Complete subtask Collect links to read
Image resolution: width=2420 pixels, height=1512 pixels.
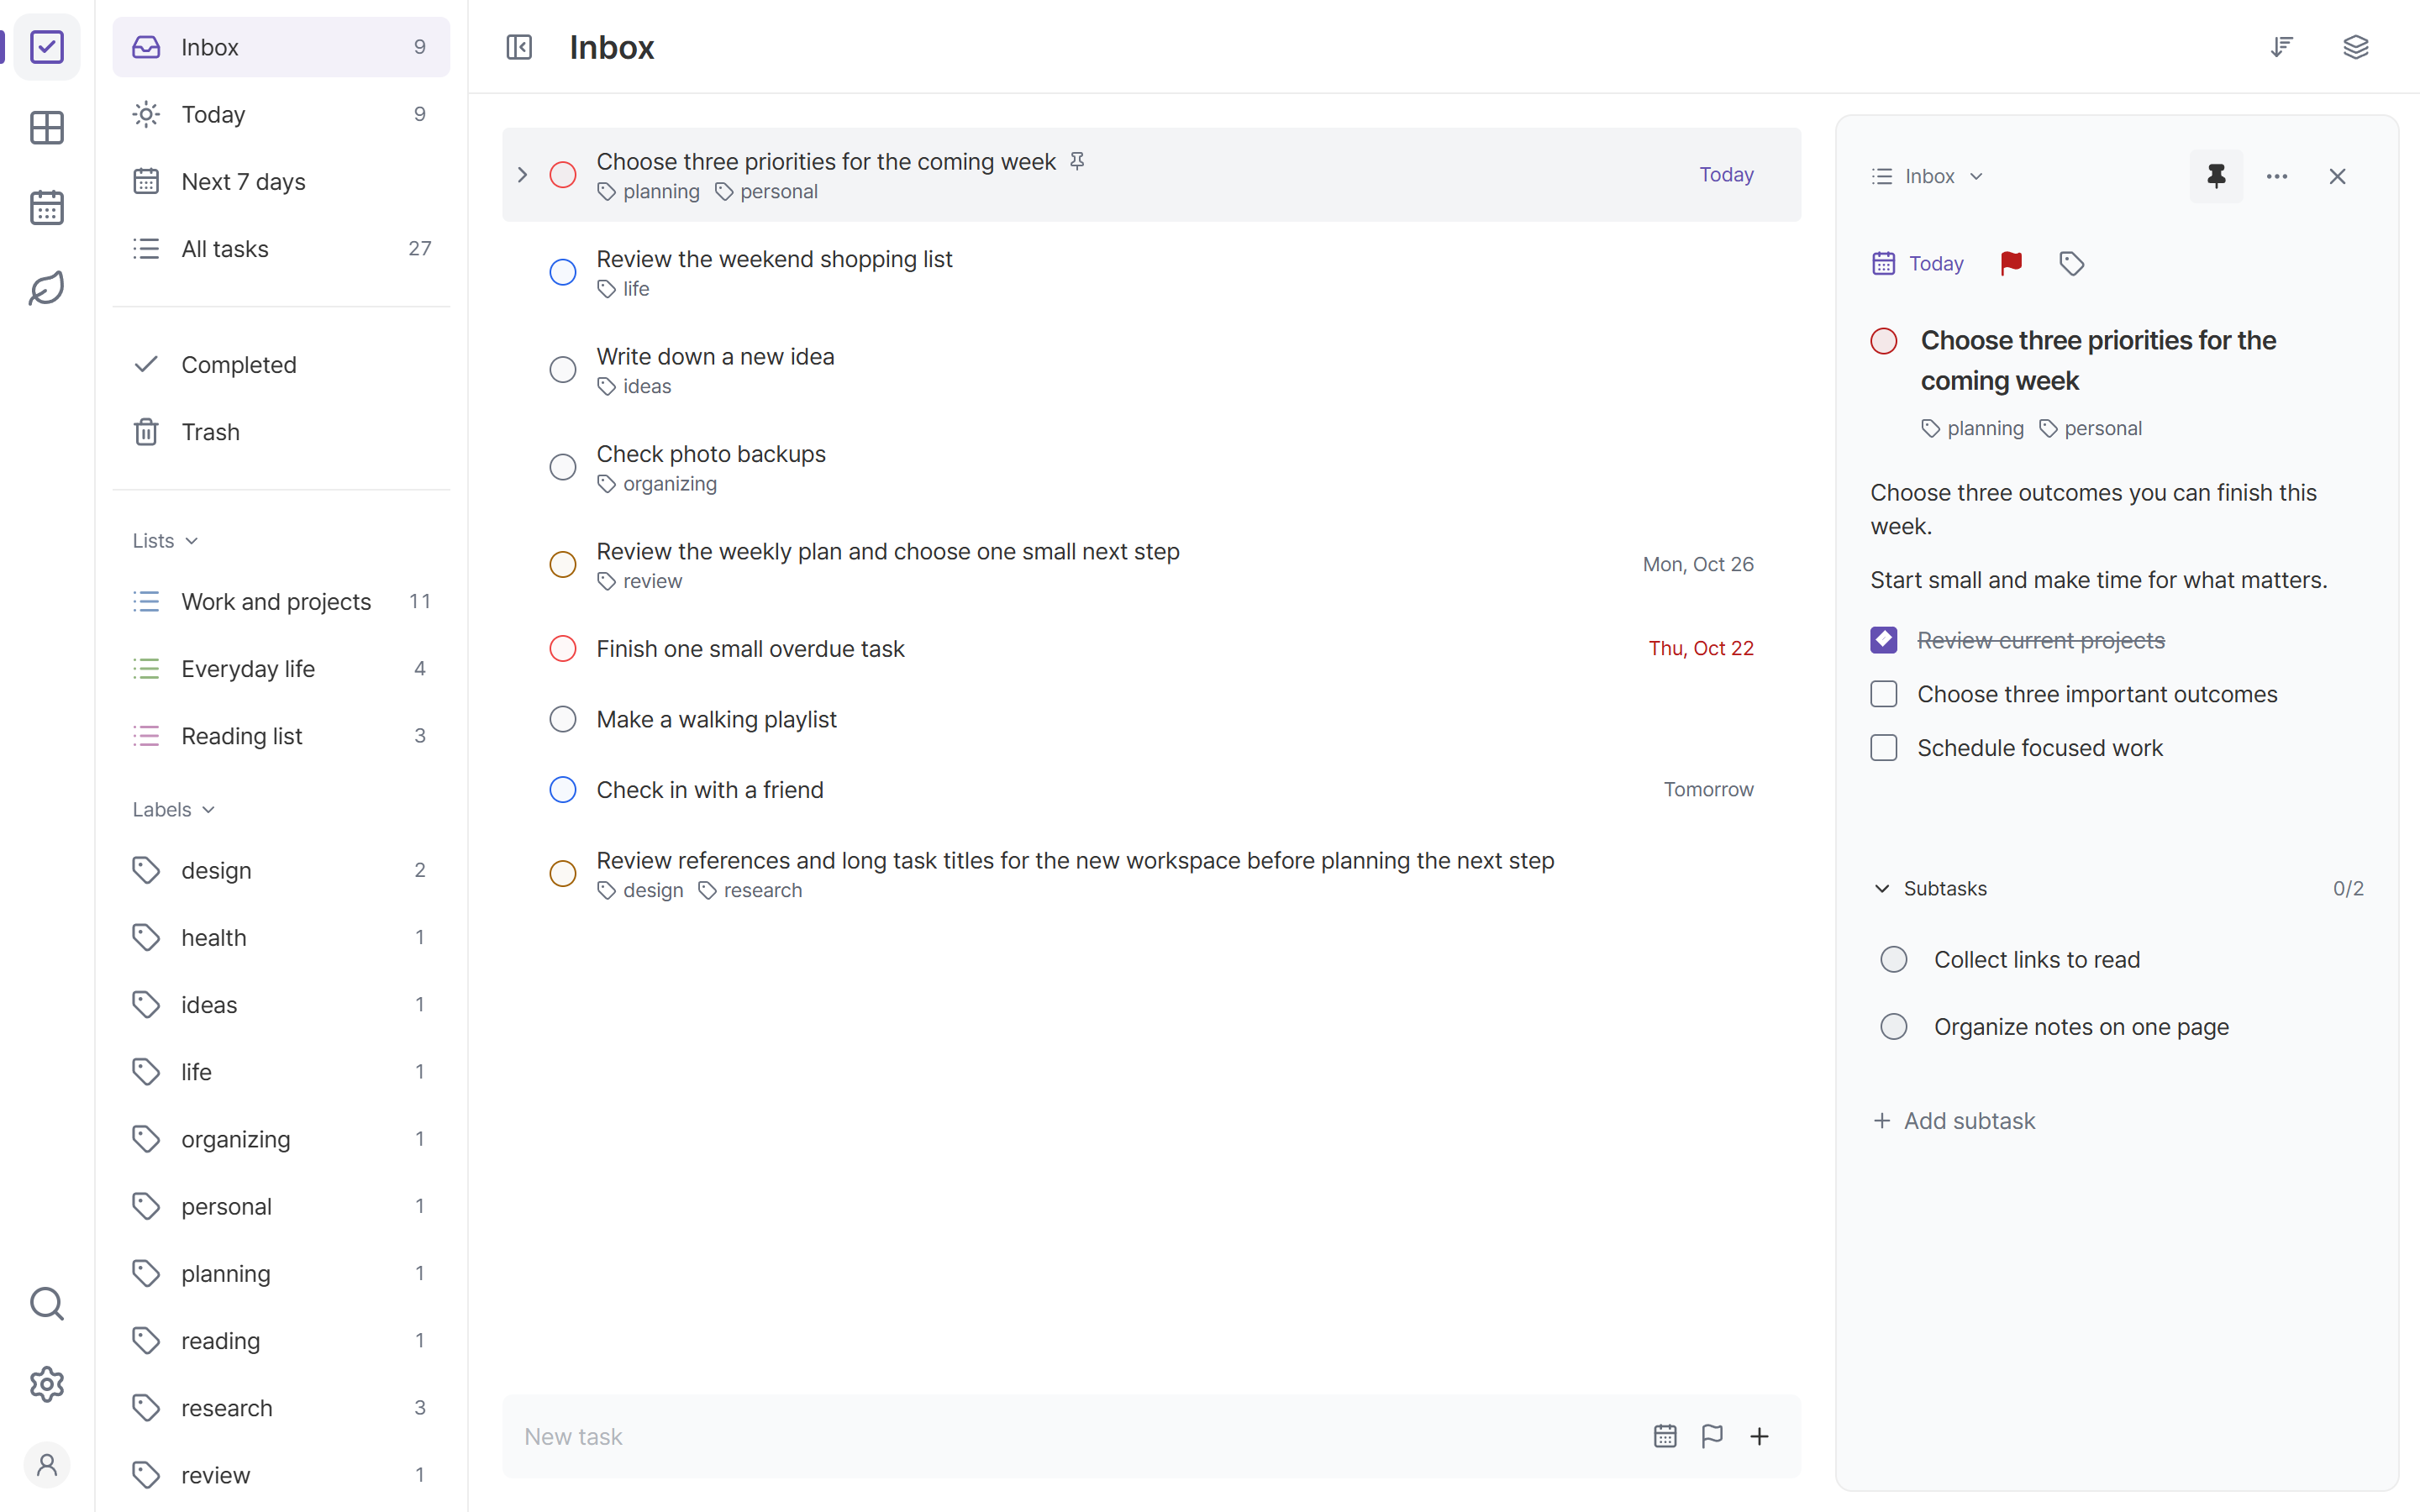click(x=1894, y=960)
